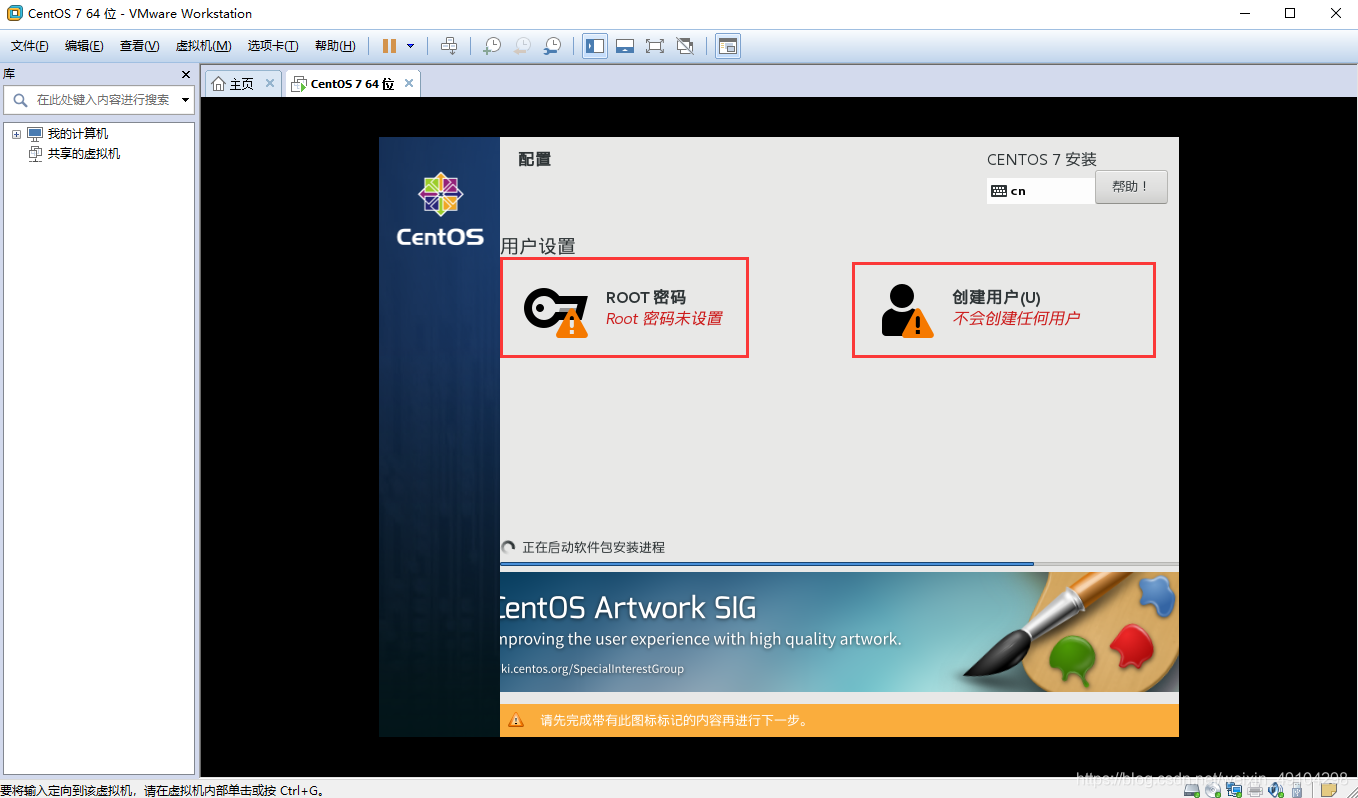
Task: Click the console view toolbar icon
Action: click(728, 46)
